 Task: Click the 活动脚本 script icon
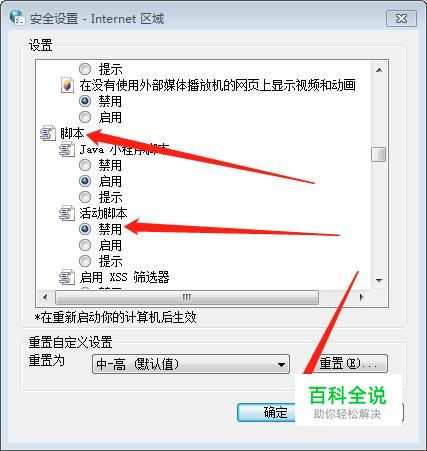(x=67, y=213)
